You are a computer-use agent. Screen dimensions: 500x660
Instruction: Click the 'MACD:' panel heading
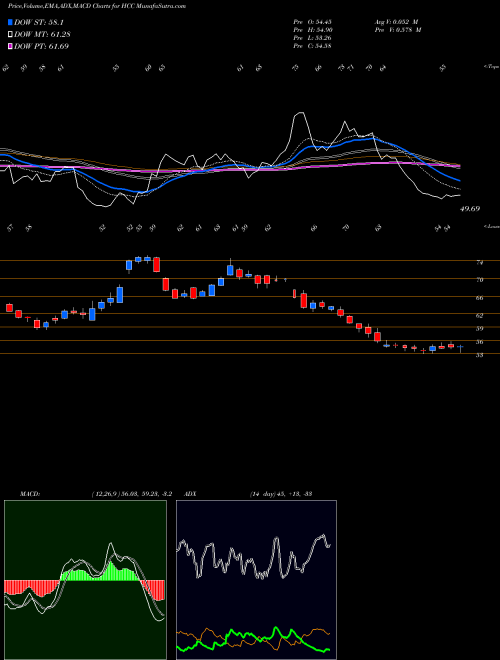[29, 494]
